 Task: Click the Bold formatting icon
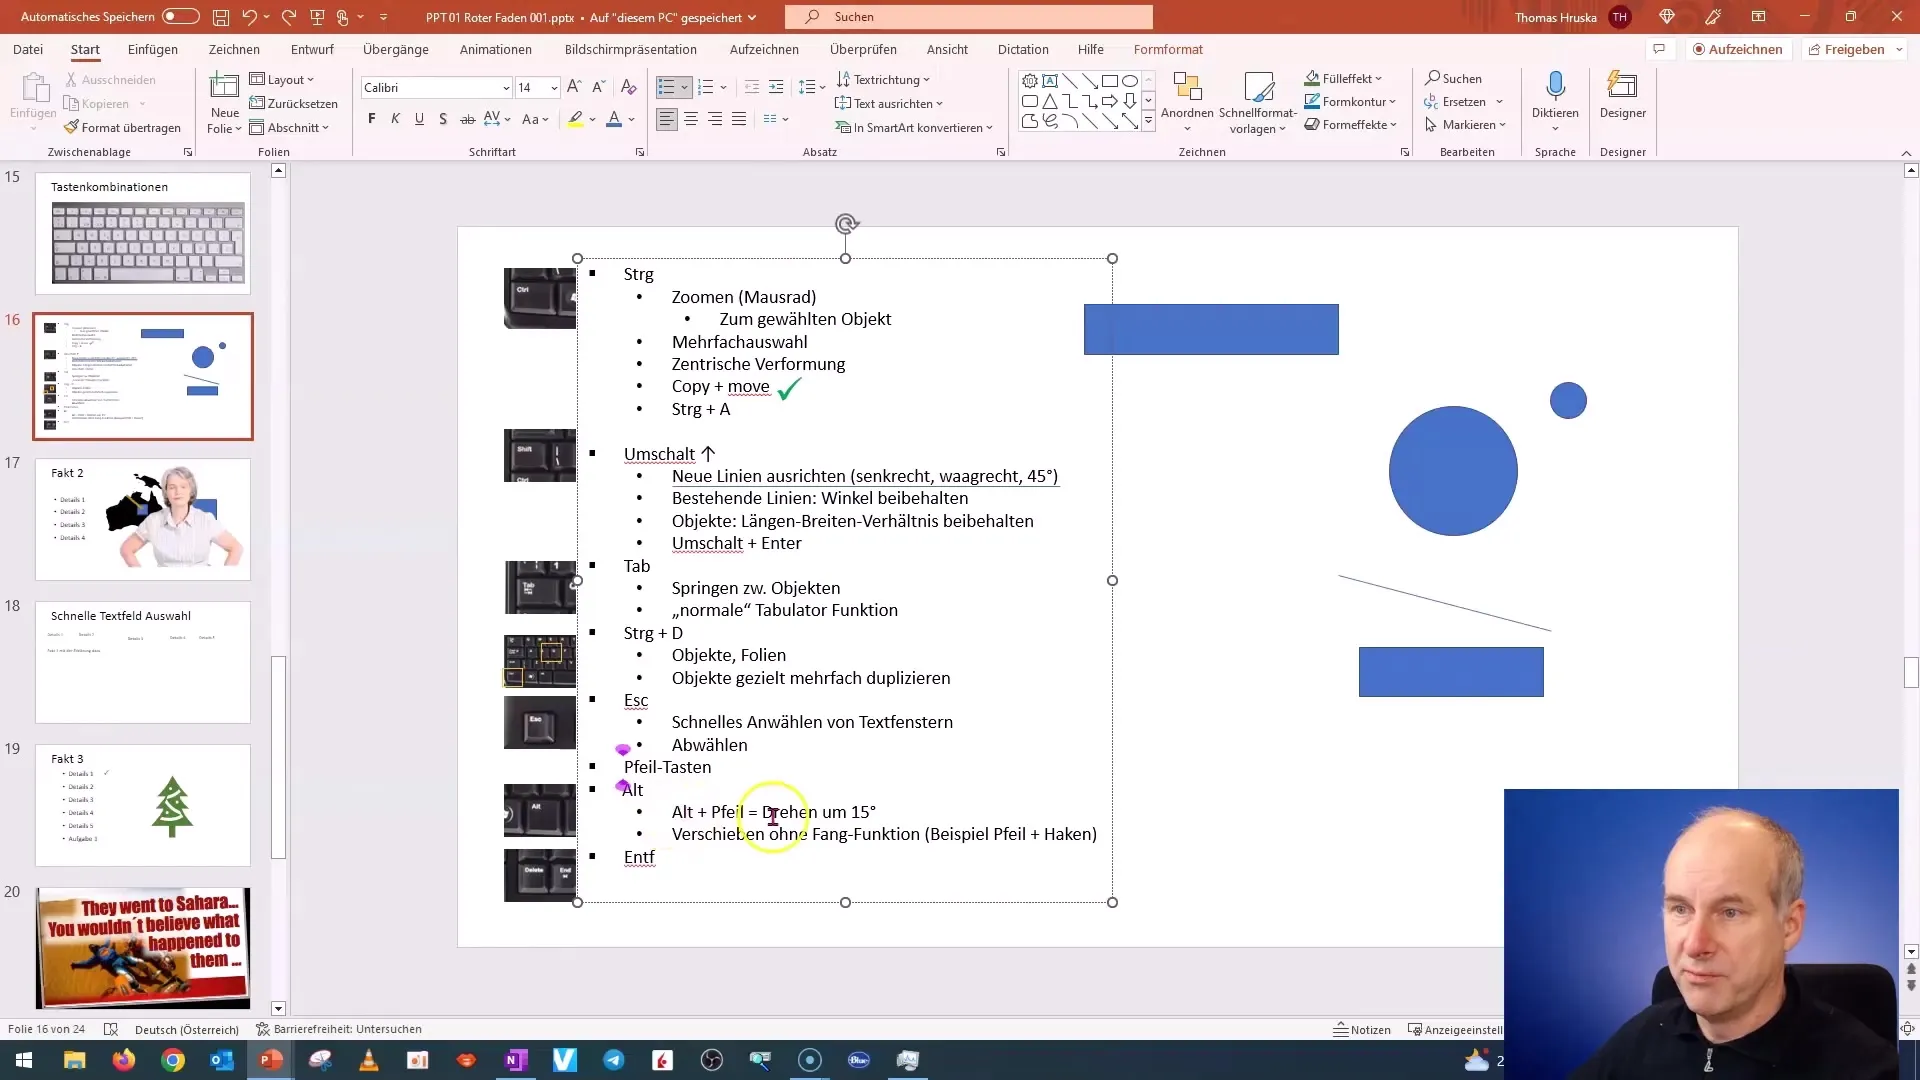click(372, 119)
